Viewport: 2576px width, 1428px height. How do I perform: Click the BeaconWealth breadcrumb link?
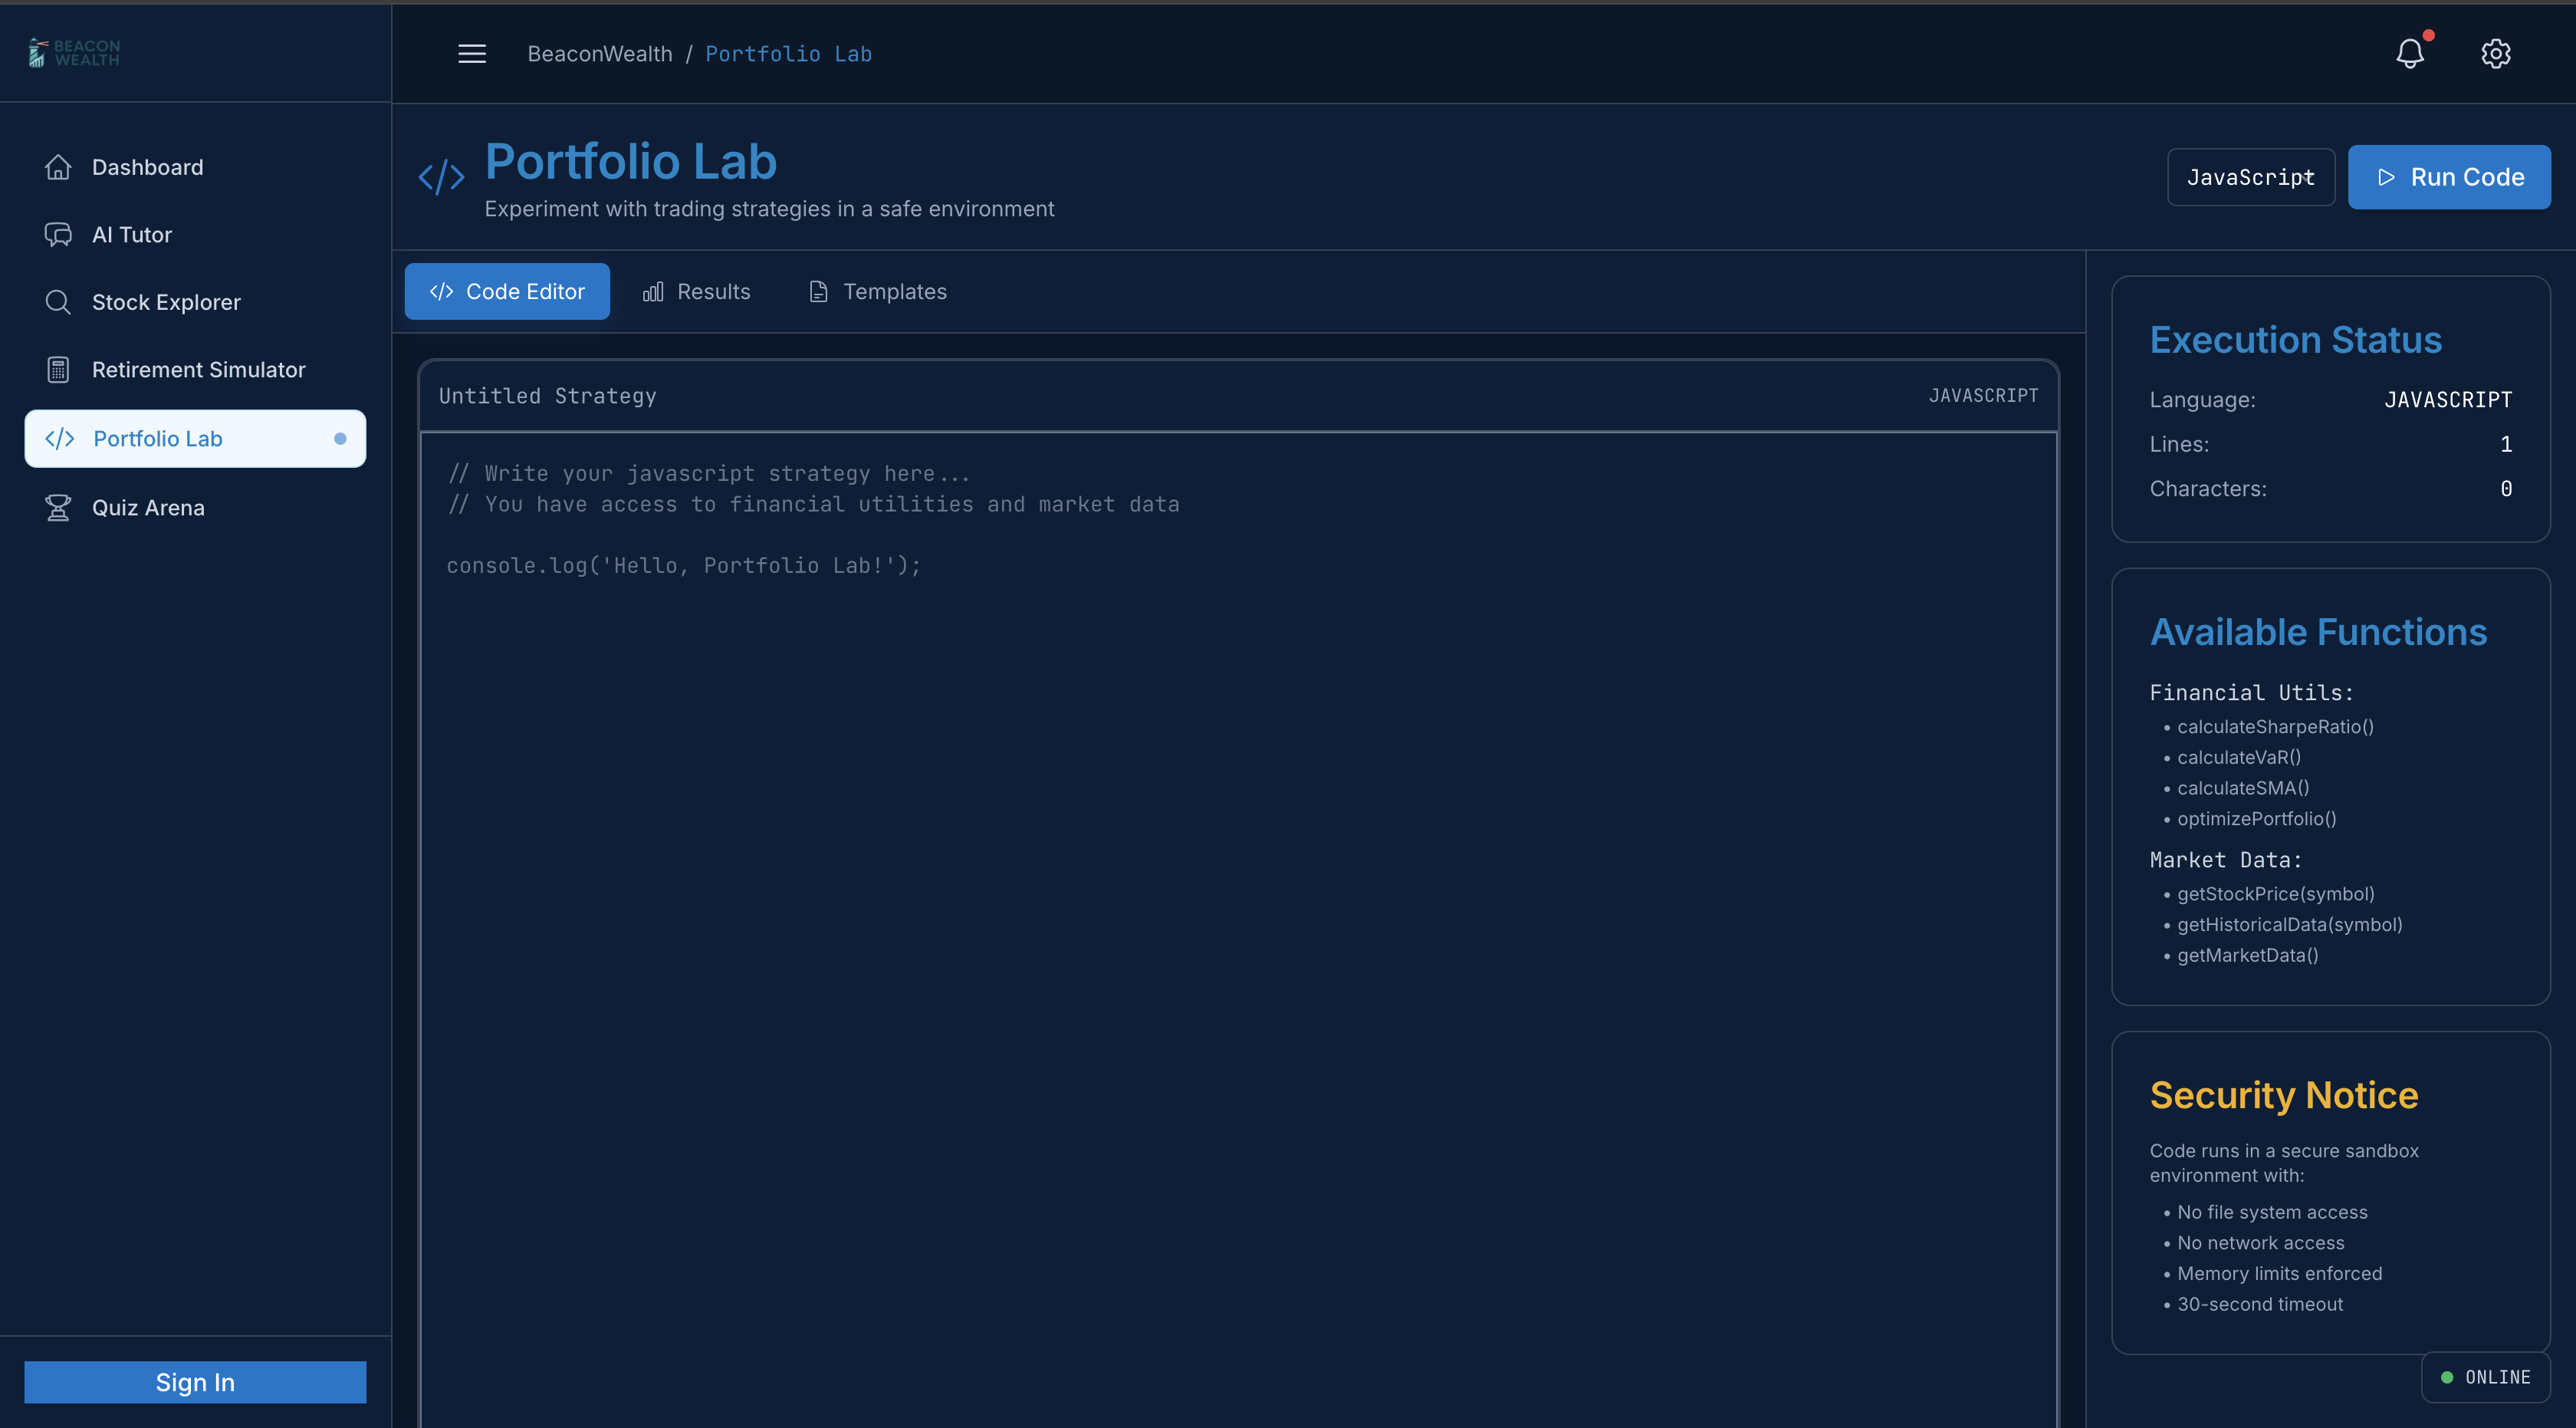[x=600, y=54]
